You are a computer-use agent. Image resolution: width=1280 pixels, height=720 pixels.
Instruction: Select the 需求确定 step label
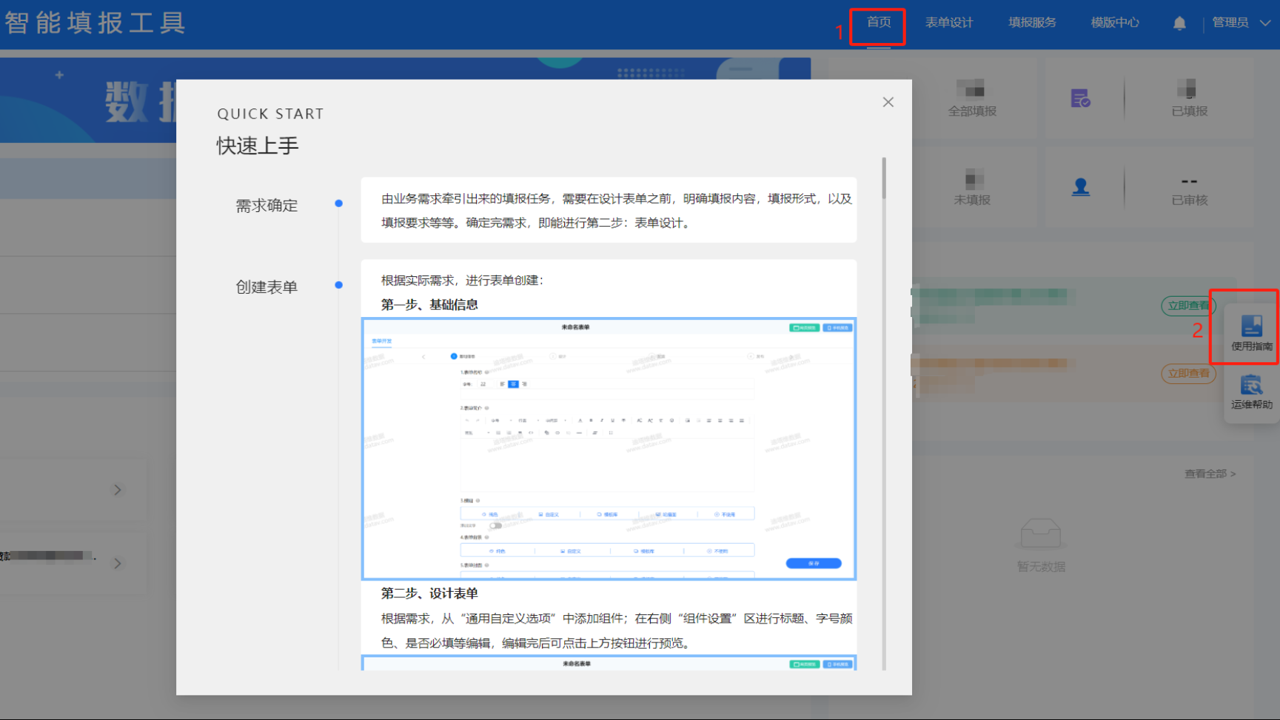click(267, 206)
